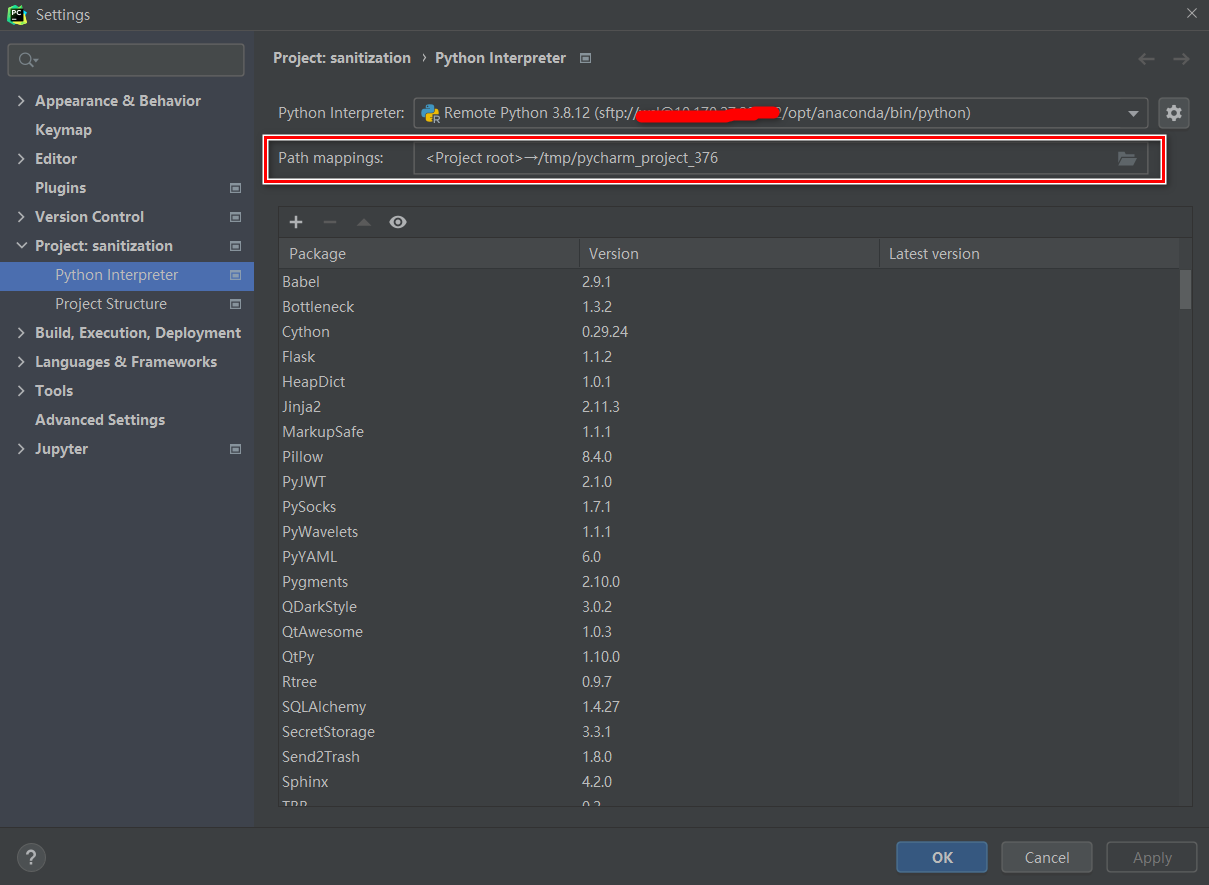Click the breadcrumb project-level icon
Image resolution: width=1209 pixels, height=885 pixels.
point(586,58)
